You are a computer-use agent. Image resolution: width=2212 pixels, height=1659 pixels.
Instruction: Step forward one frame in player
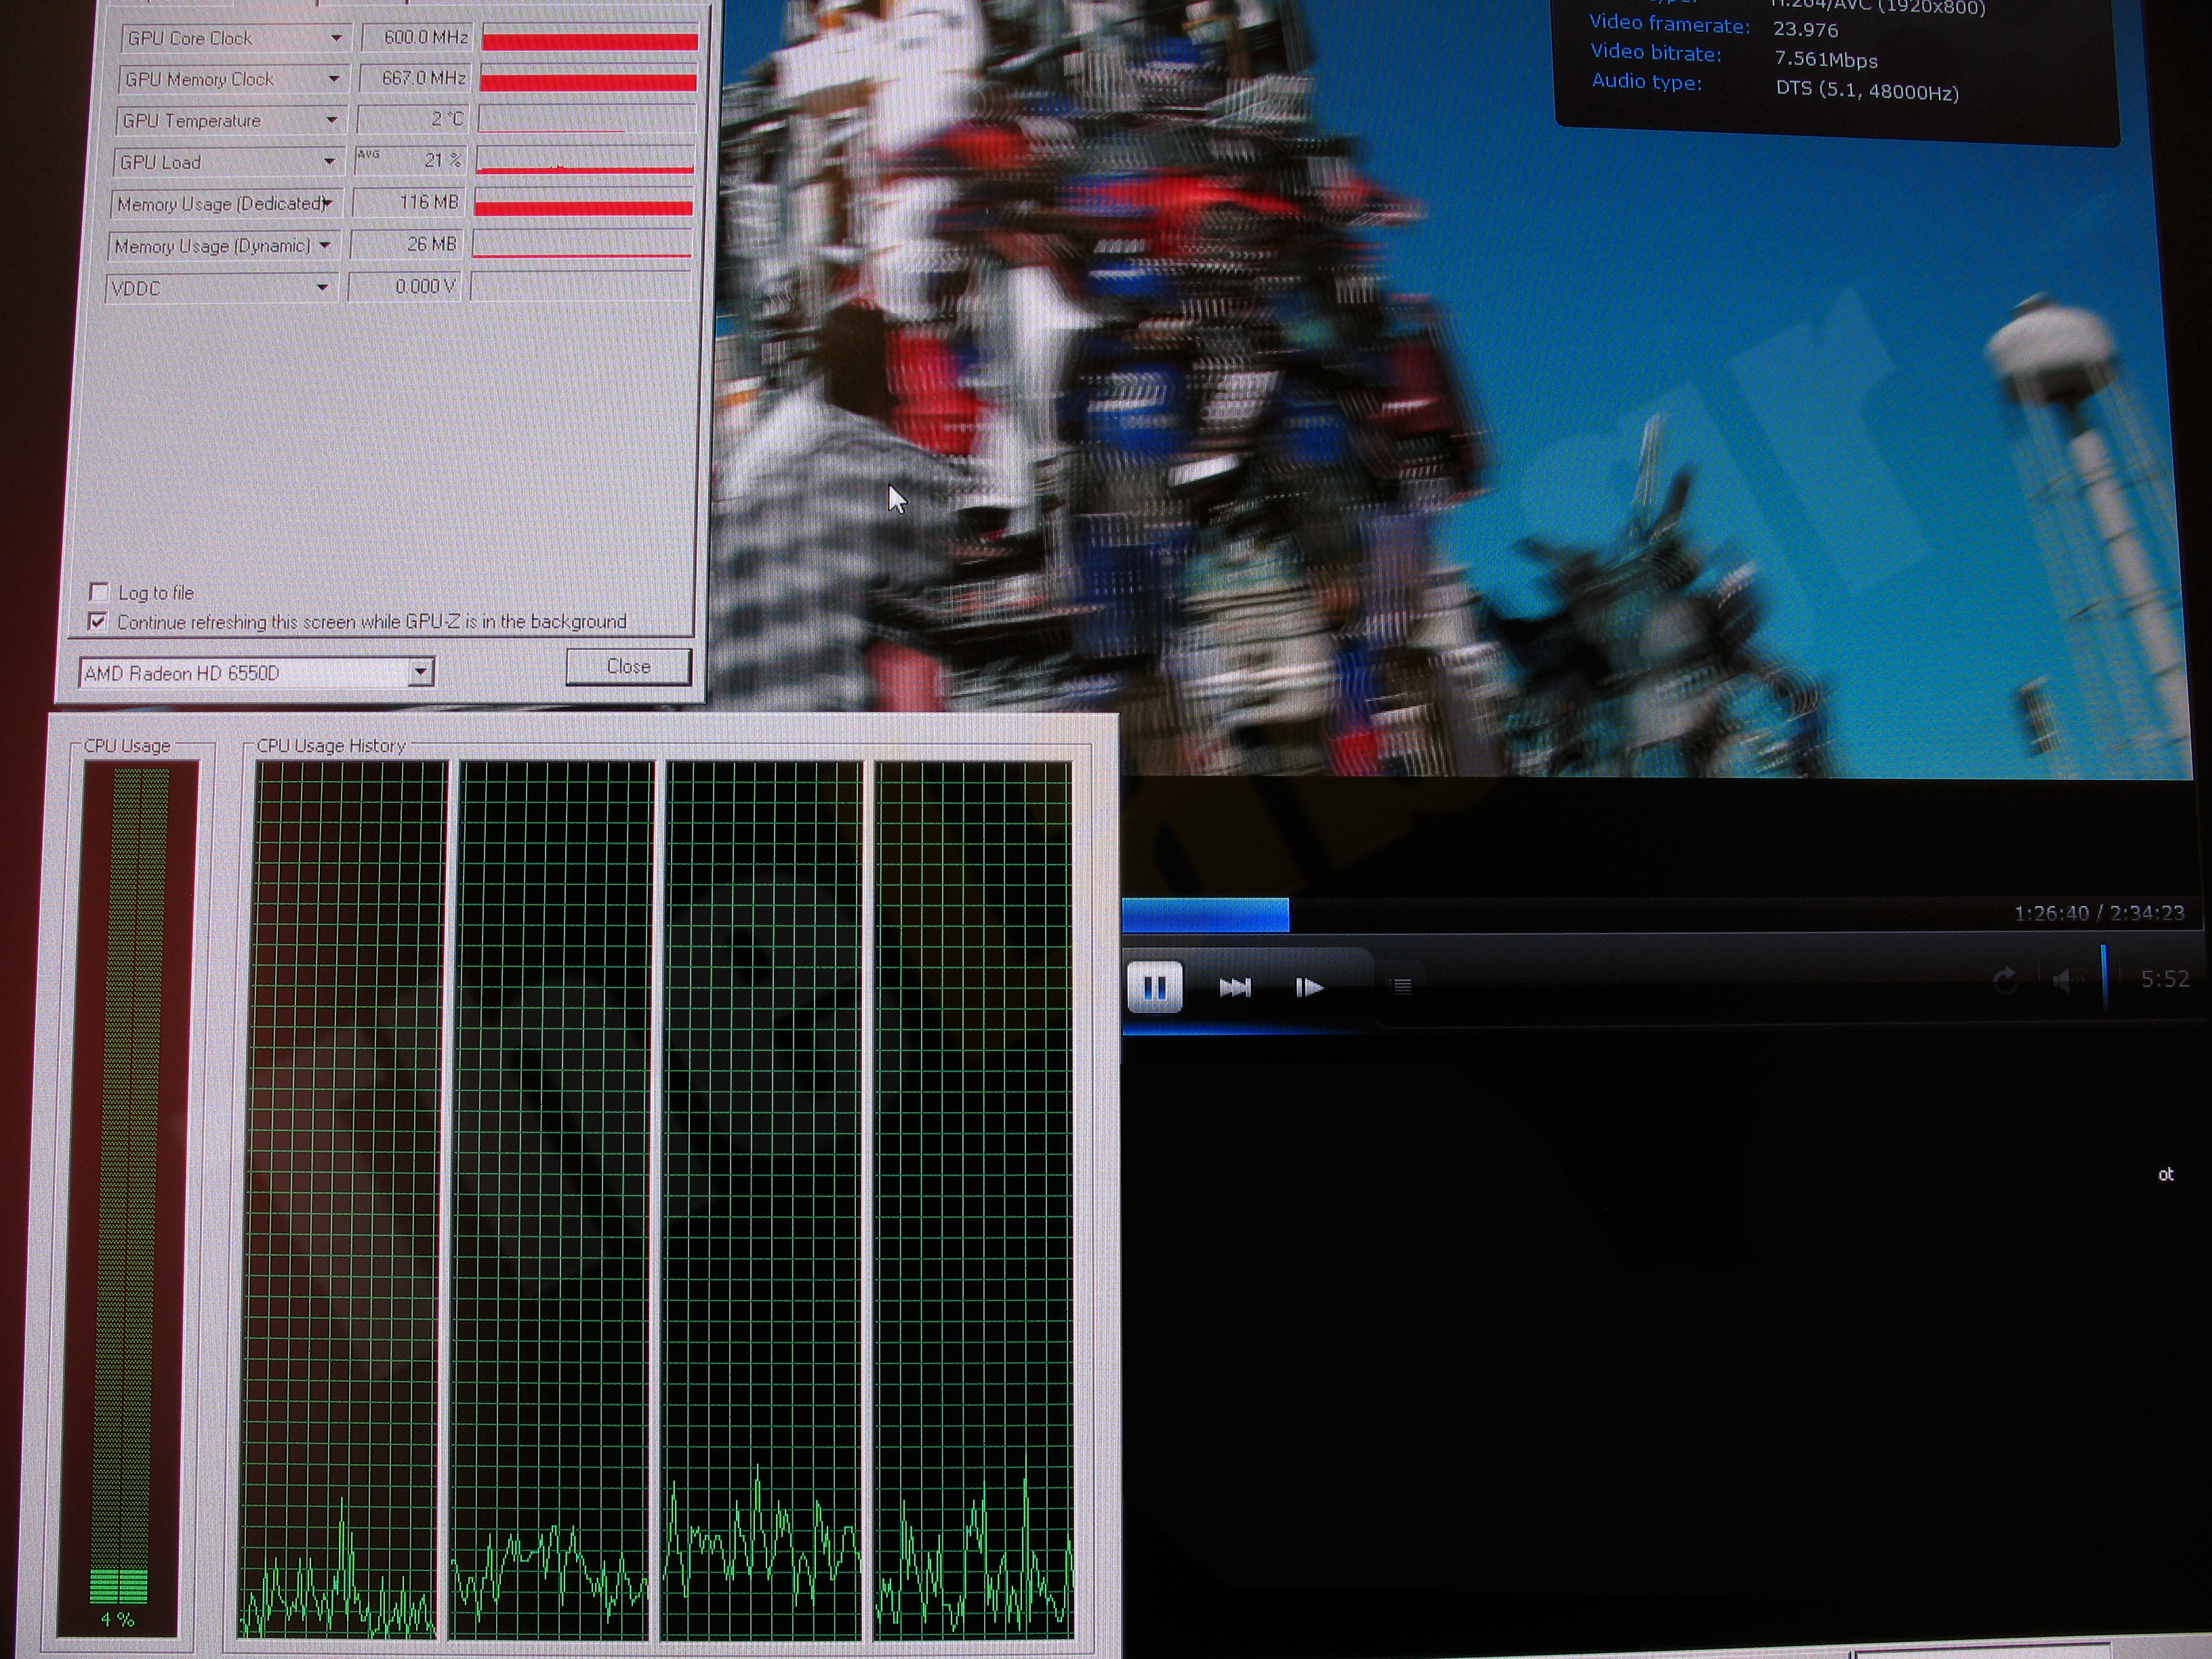pos(1309,987)
